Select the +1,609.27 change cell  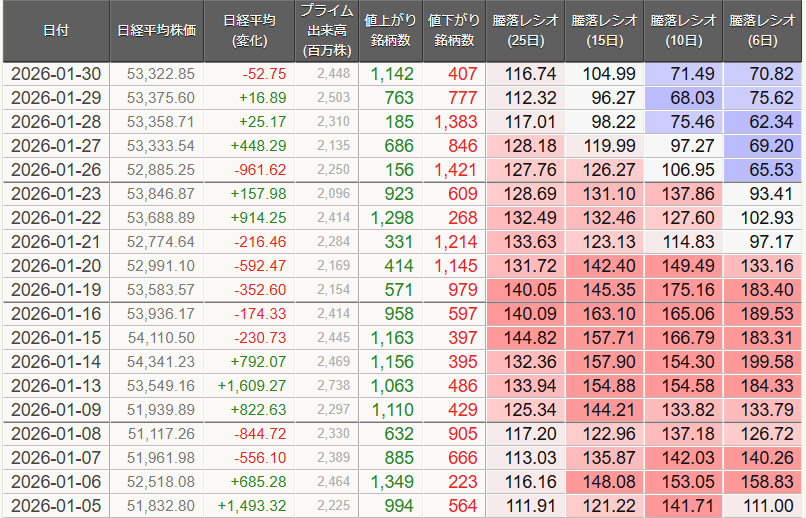coord(250,385)
